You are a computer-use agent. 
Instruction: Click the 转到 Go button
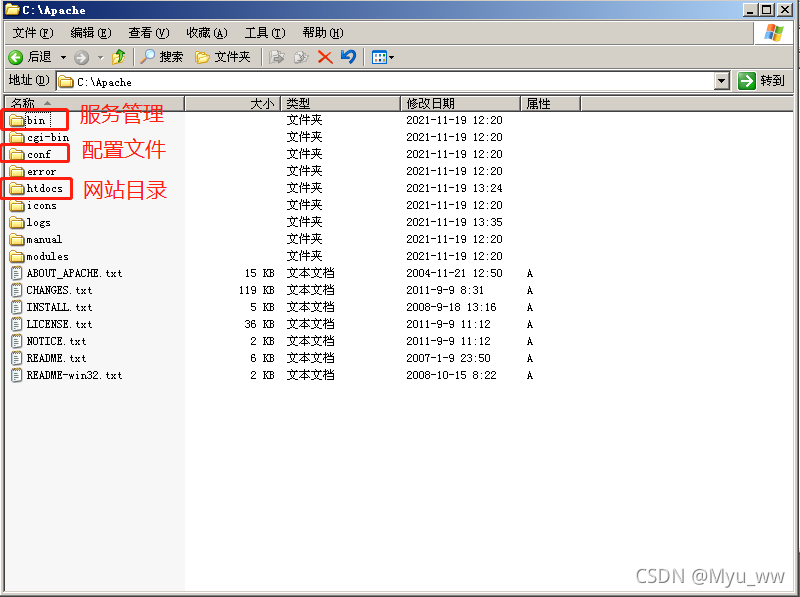pyautogui.click(x=762, y=81)
